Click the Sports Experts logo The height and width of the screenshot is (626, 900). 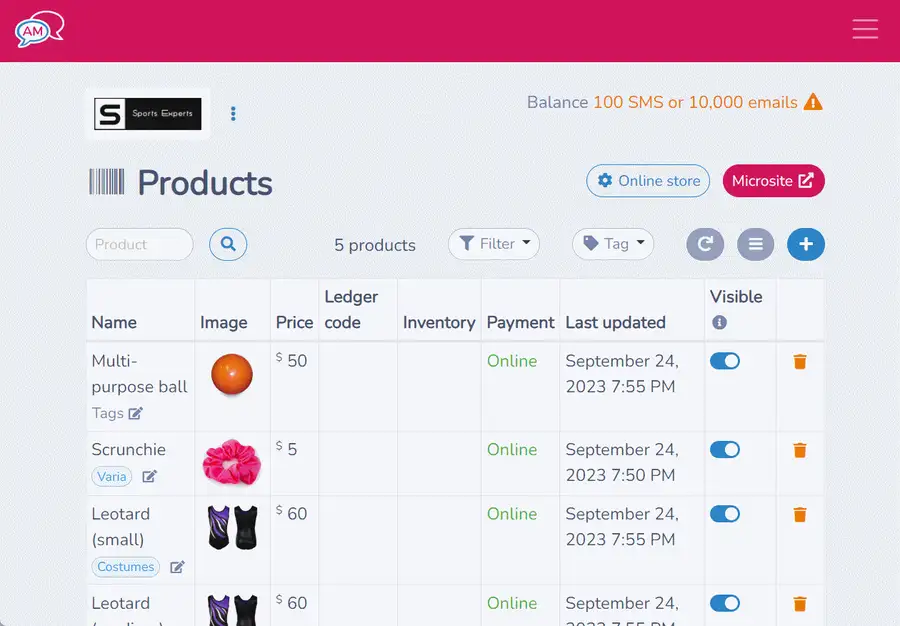click(148, 114)
